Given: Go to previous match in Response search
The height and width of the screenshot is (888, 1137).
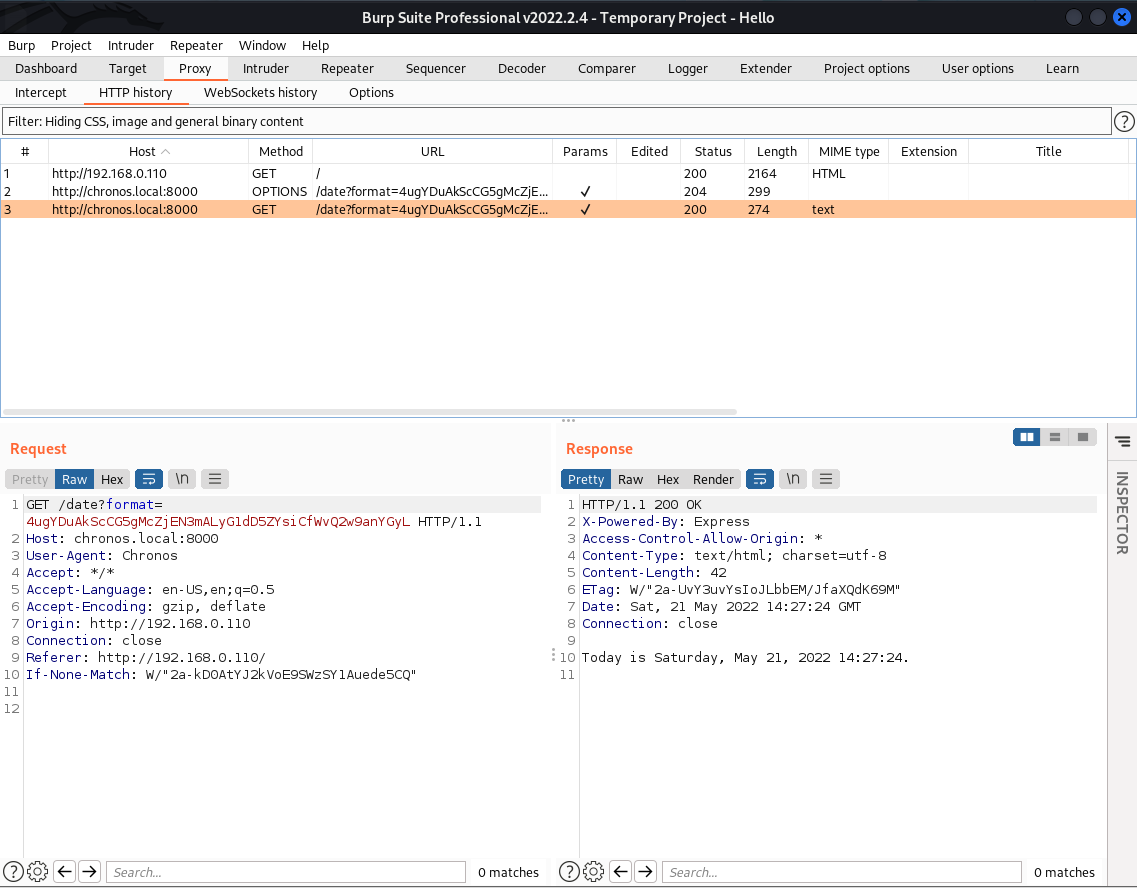Looking at the screenshot, I should (621, 872).
